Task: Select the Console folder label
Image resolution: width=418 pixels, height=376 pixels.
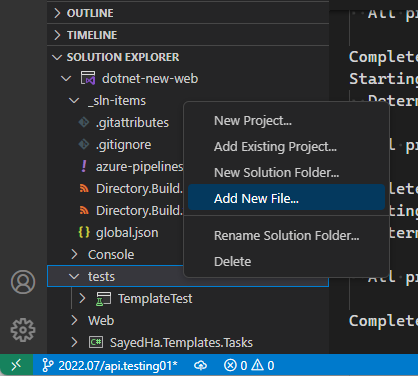Action: (x=111, y=255)
